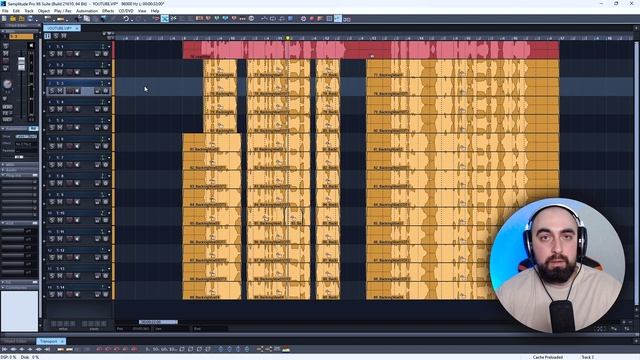The height and width of the screenshot is (360, 640).
Task: Arm record button on track 9
Action: 69,202
